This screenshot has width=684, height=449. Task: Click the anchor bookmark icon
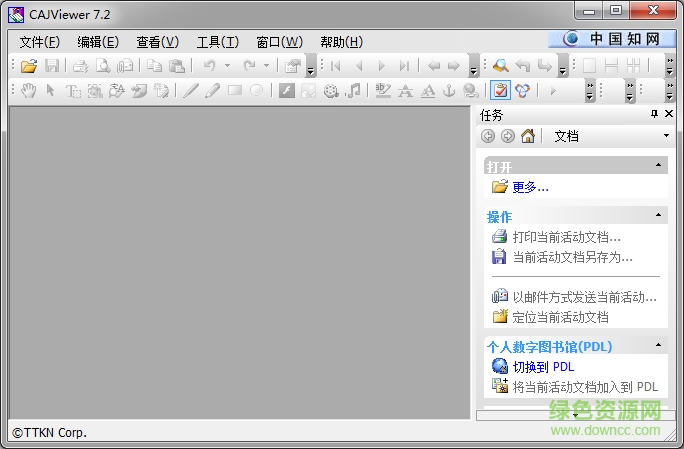(449, 91)
